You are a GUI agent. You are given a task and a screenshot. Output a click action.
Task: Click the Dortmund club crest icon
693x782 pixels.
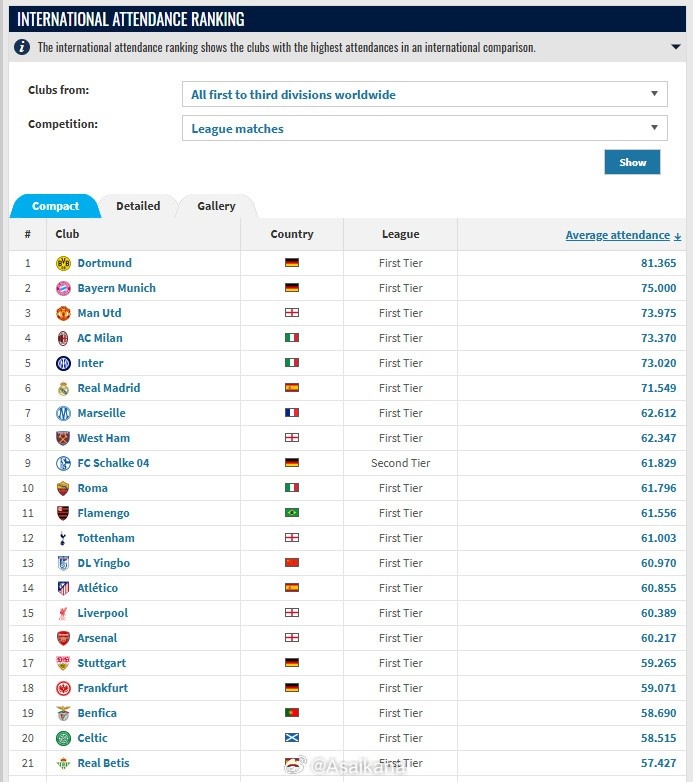(x=63, y=263)
